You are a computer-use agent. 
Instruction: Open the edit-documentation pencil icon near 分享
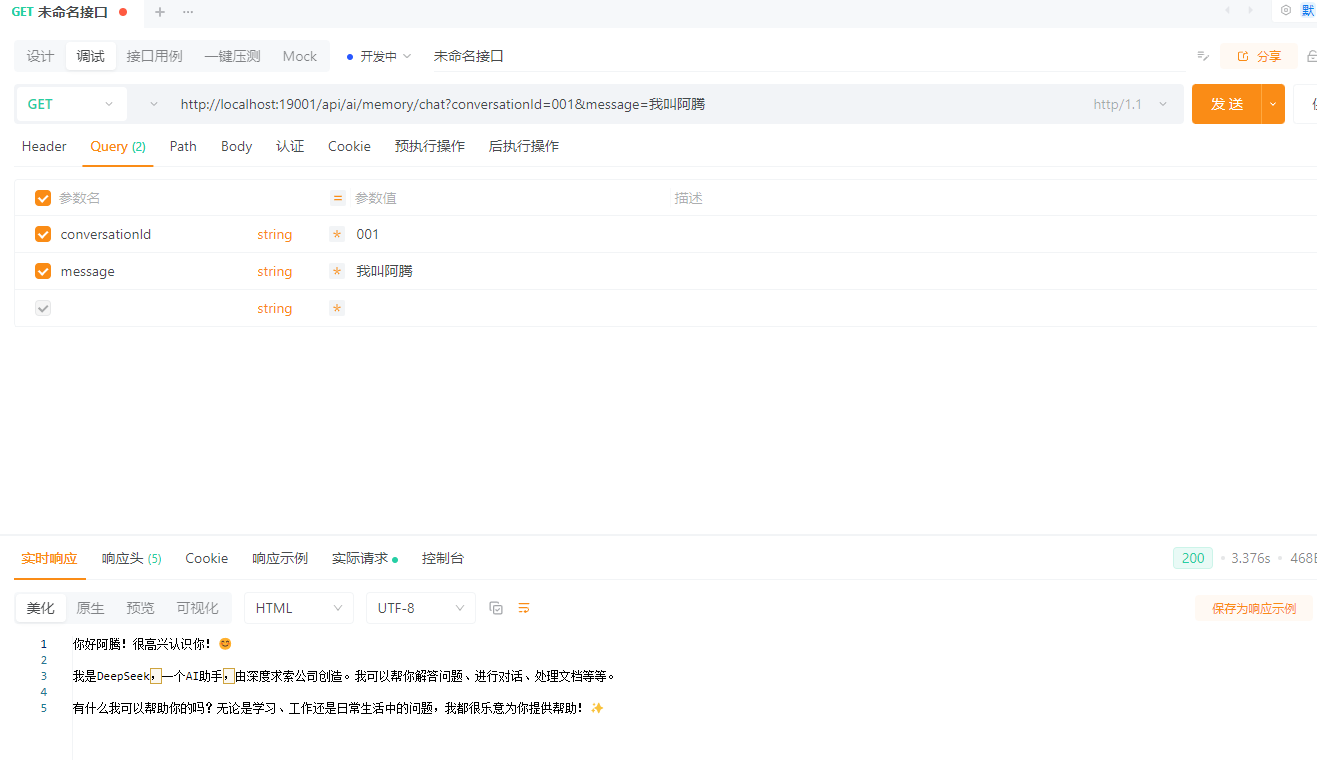click(x=1203, y=56)
